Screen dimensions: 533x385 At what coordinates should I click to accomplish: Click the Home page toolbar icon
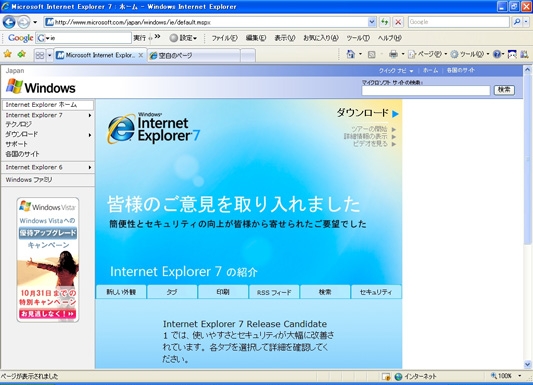[350, 54]
